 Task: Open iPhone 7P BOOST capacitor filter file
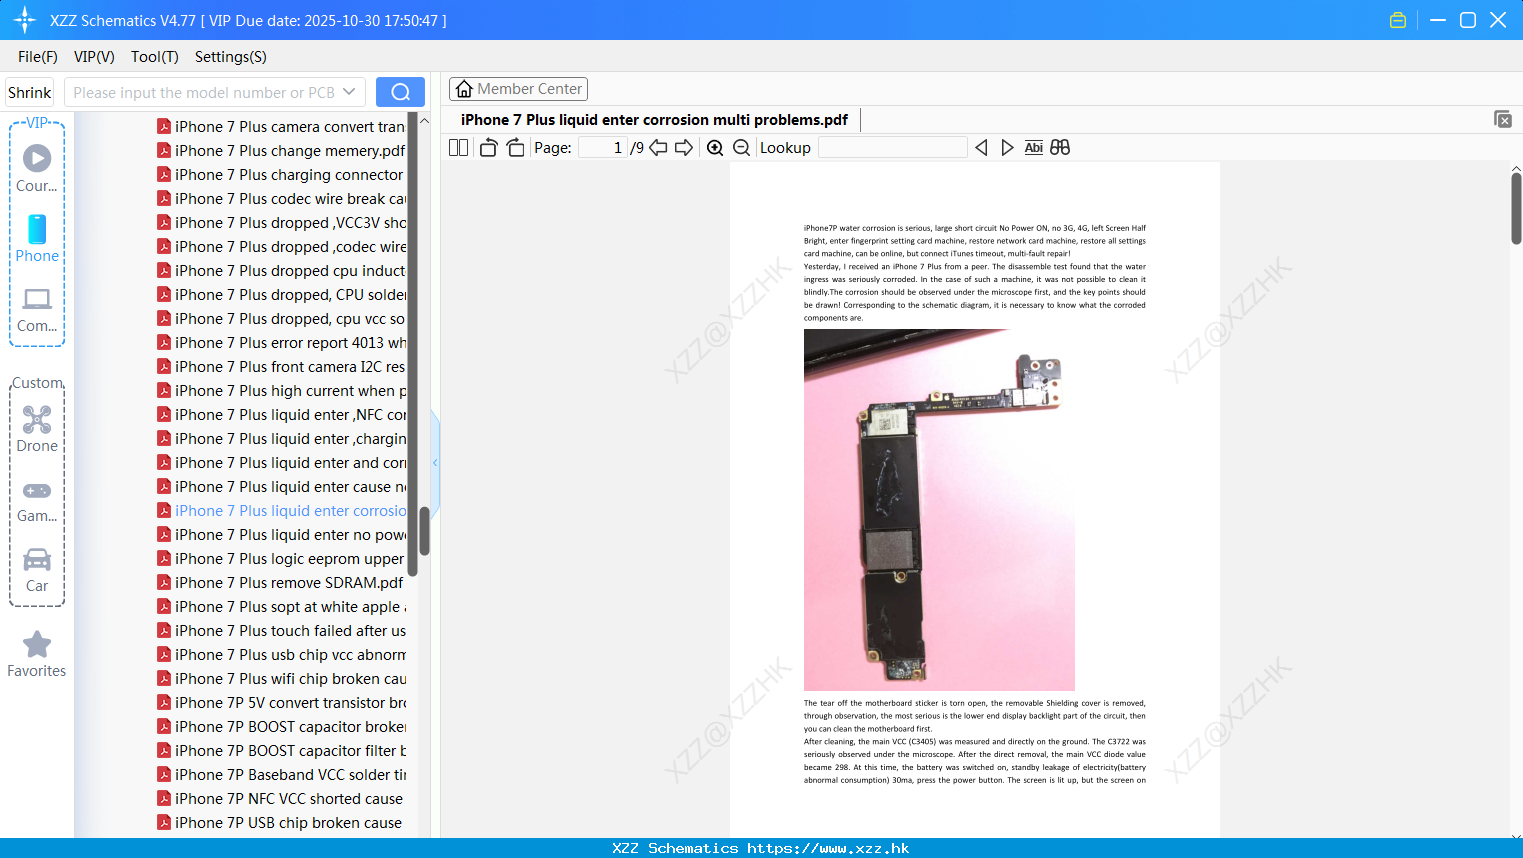tap(281, 750)
